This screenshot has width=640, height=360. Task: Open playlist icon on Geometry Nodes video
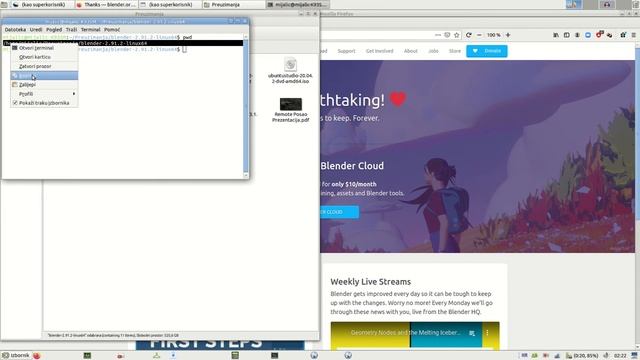[x=472, y=333]
